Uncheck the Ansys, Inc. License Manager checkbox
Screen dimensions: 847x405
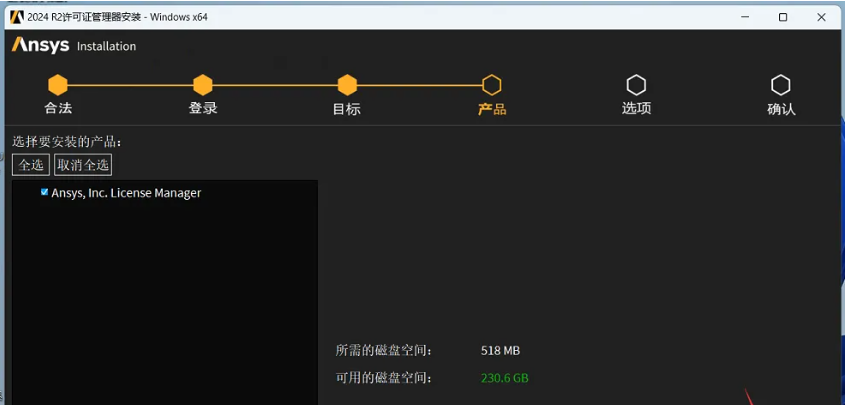pyautogui.click(x=44, y=192)
